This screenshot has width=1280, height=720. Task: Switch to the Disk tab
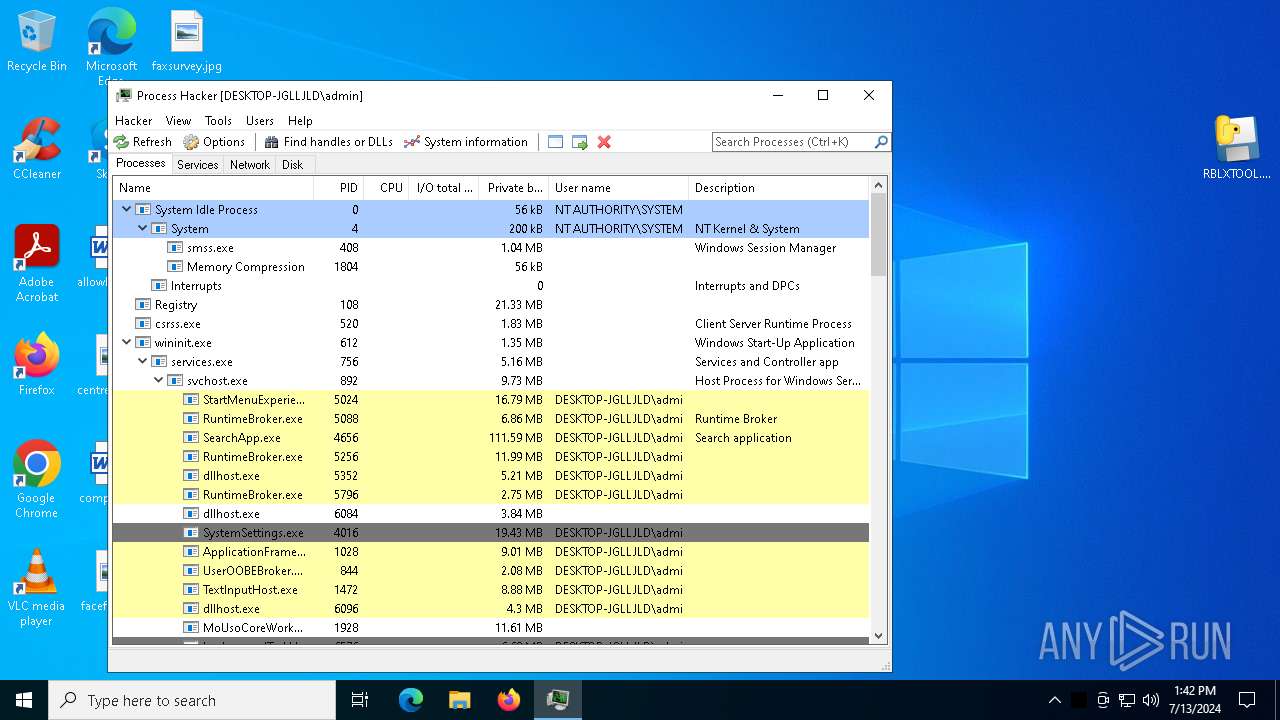(293, 165)
